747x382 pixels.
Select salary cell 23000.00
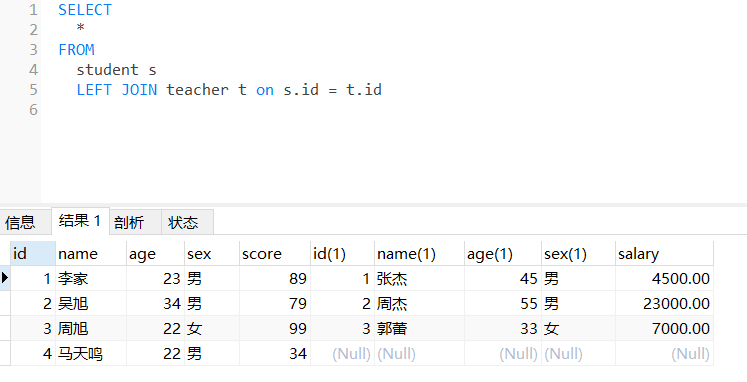[664, 303]
